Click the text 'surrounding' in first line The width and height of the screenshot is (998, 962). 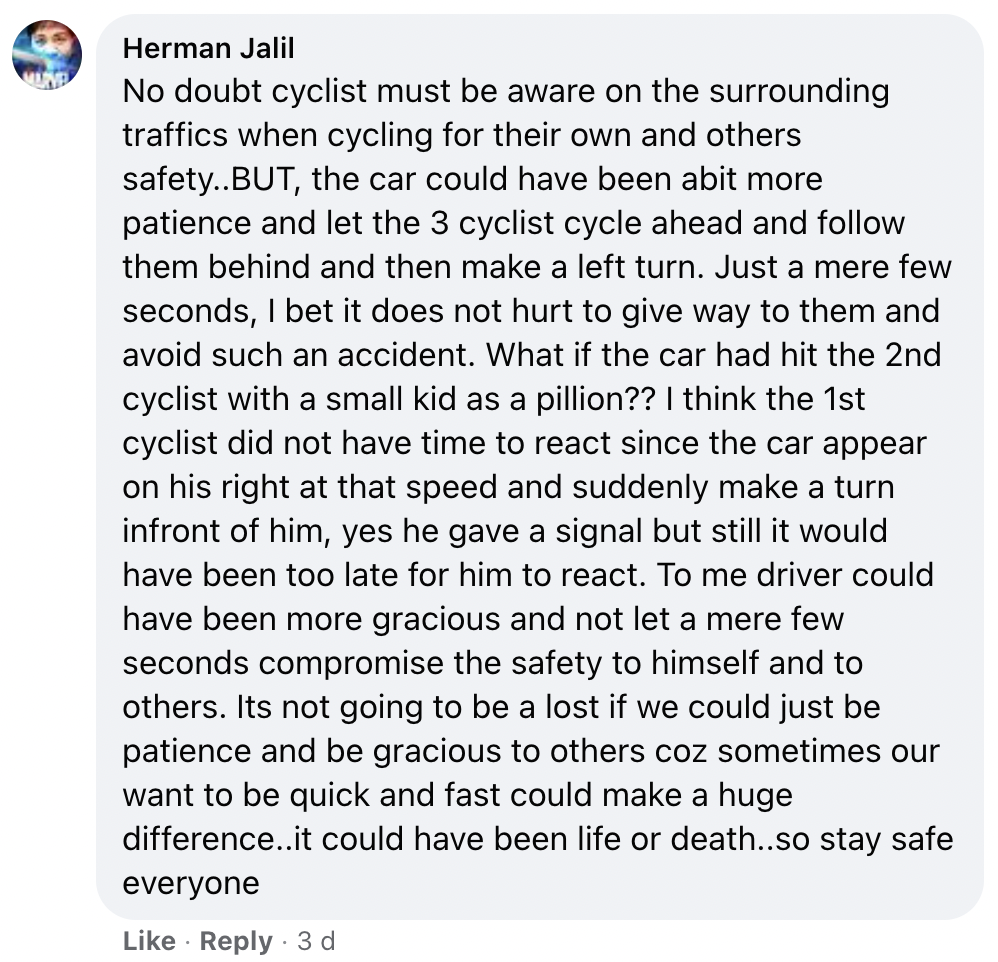[x=799, y=91]
